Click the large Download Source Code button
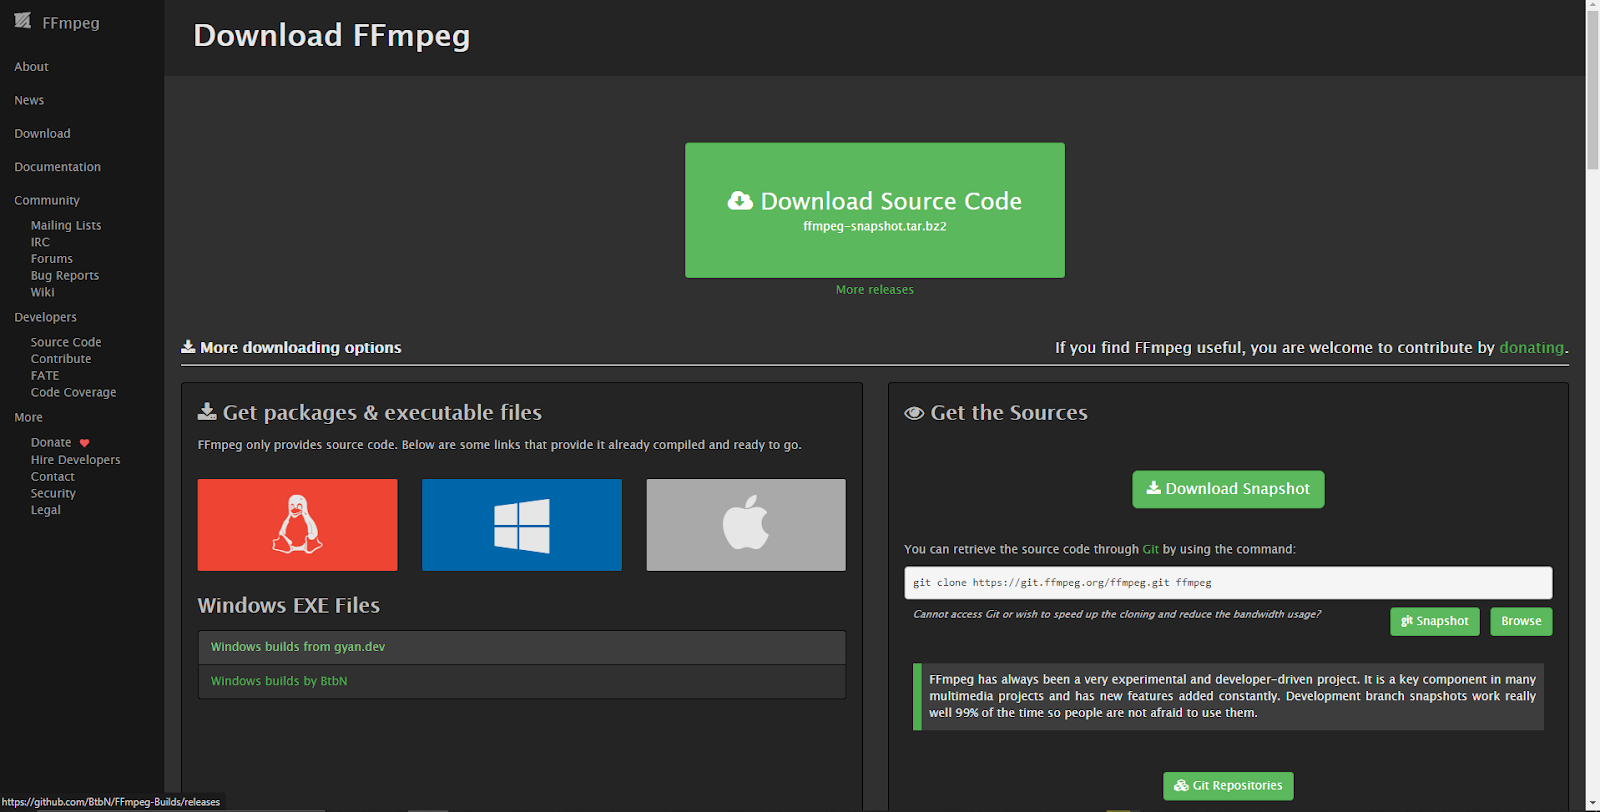The width and height of the screenshot is (1600, 812). coord(875,210)
